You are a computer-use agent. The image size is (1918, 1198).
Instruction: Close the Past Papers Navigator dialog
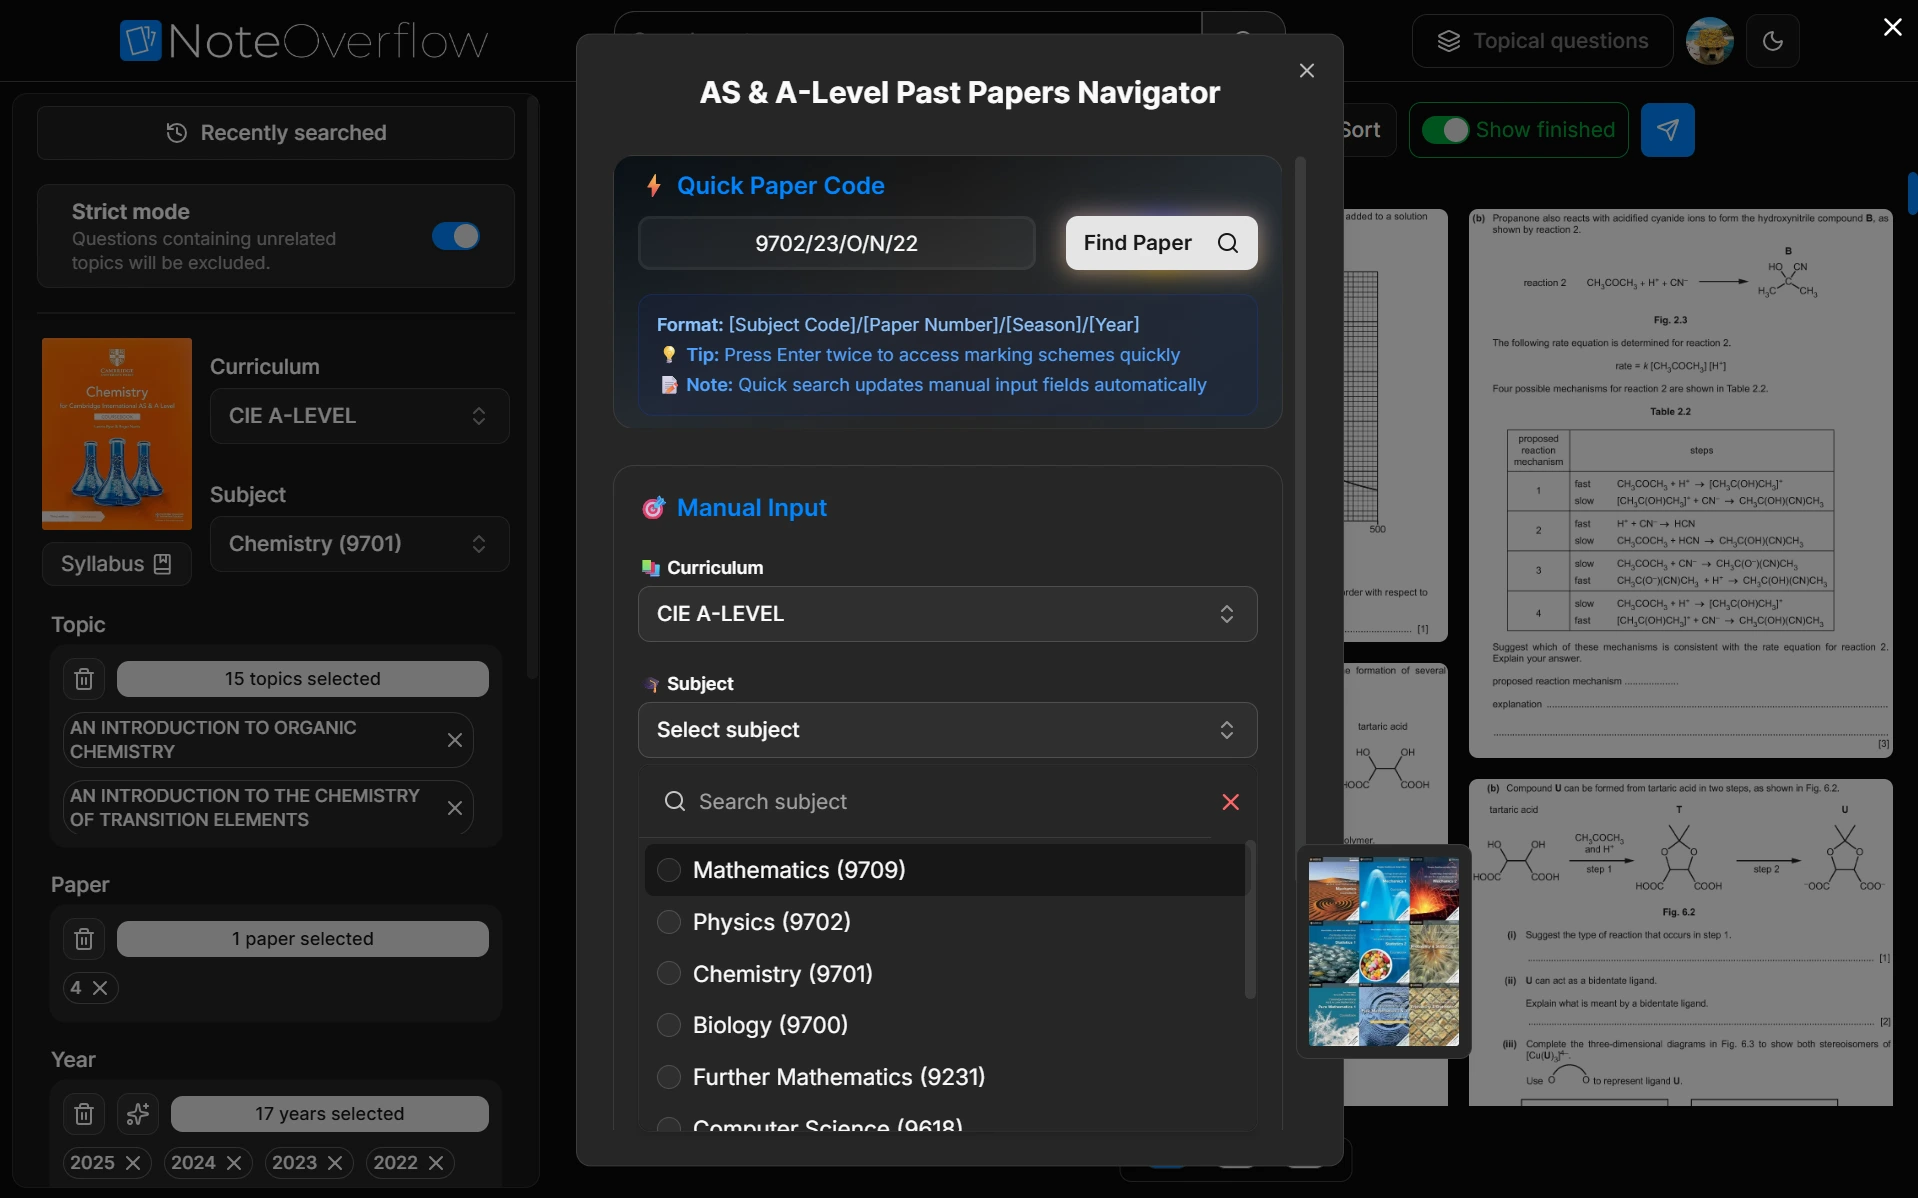[1307, 70]
